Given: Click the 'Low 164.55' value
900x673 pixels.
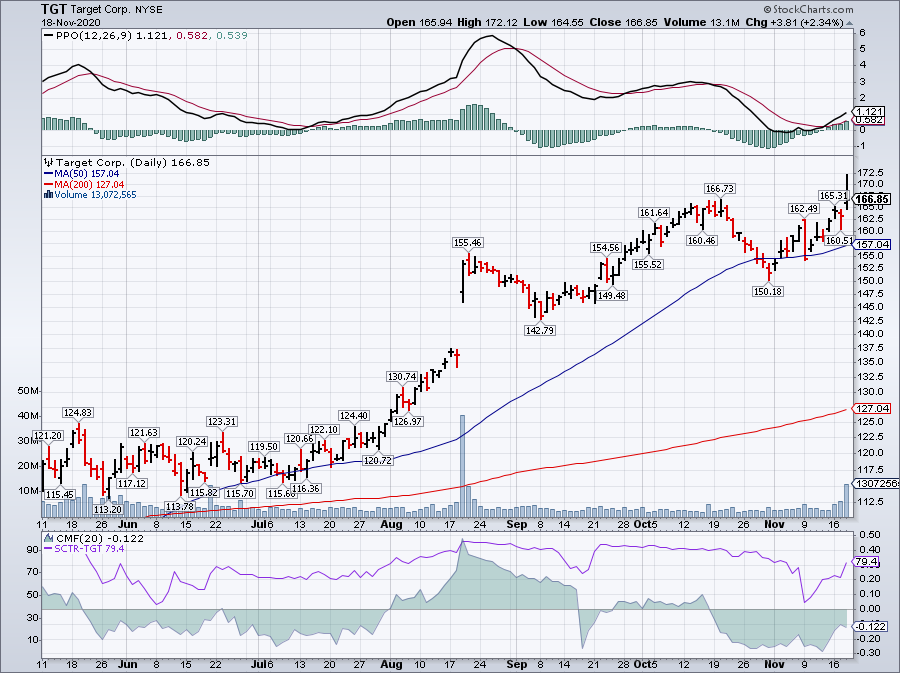Looking at the screenshot, I should 553,22.
